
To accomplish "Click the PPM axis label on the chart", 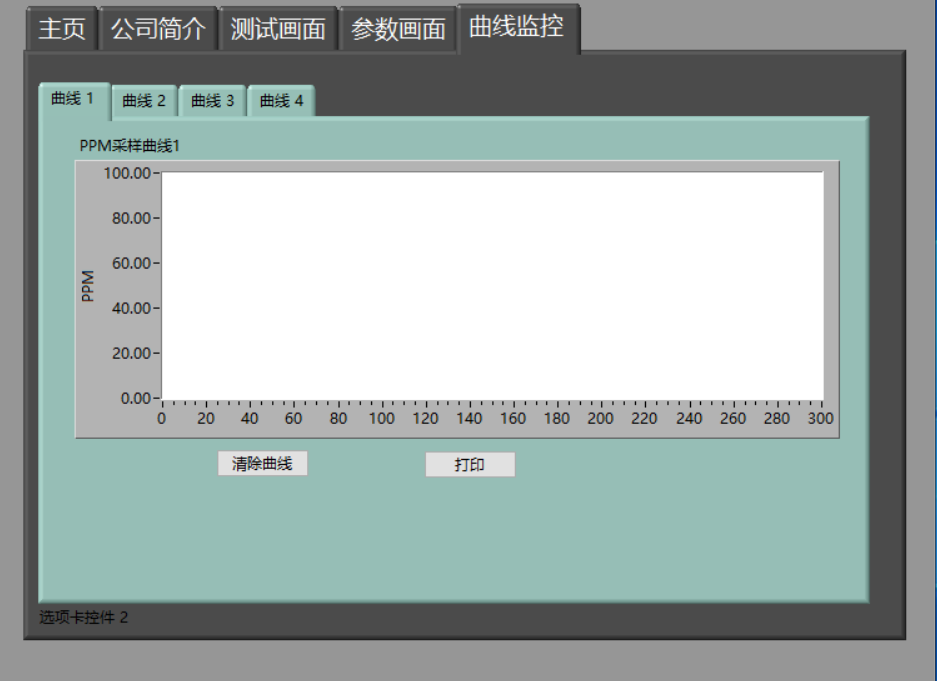I will (90, 283).
